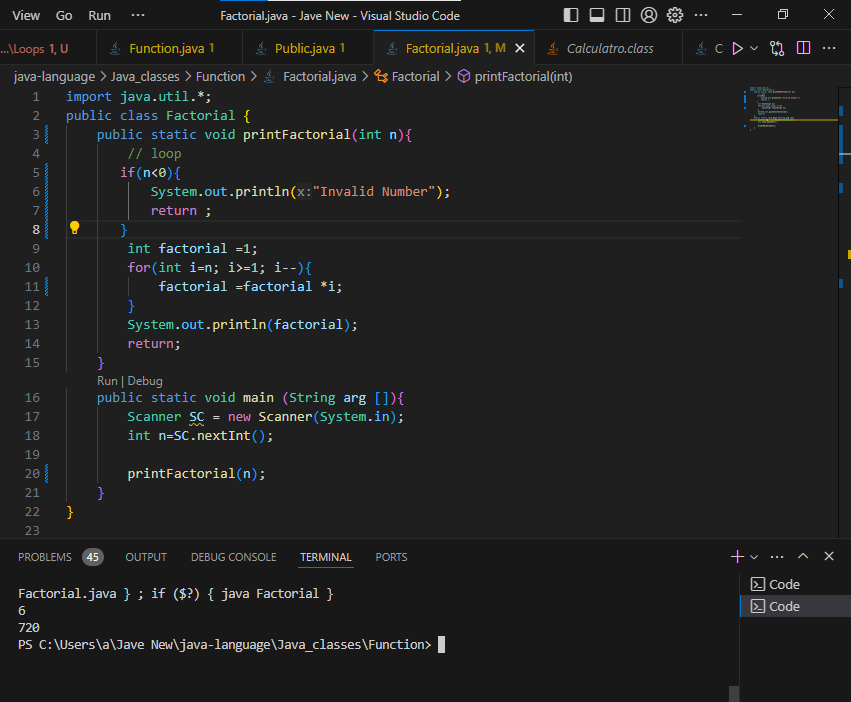
Task: Switch to the Public.java tab
Action: click(x=308, y=48)
